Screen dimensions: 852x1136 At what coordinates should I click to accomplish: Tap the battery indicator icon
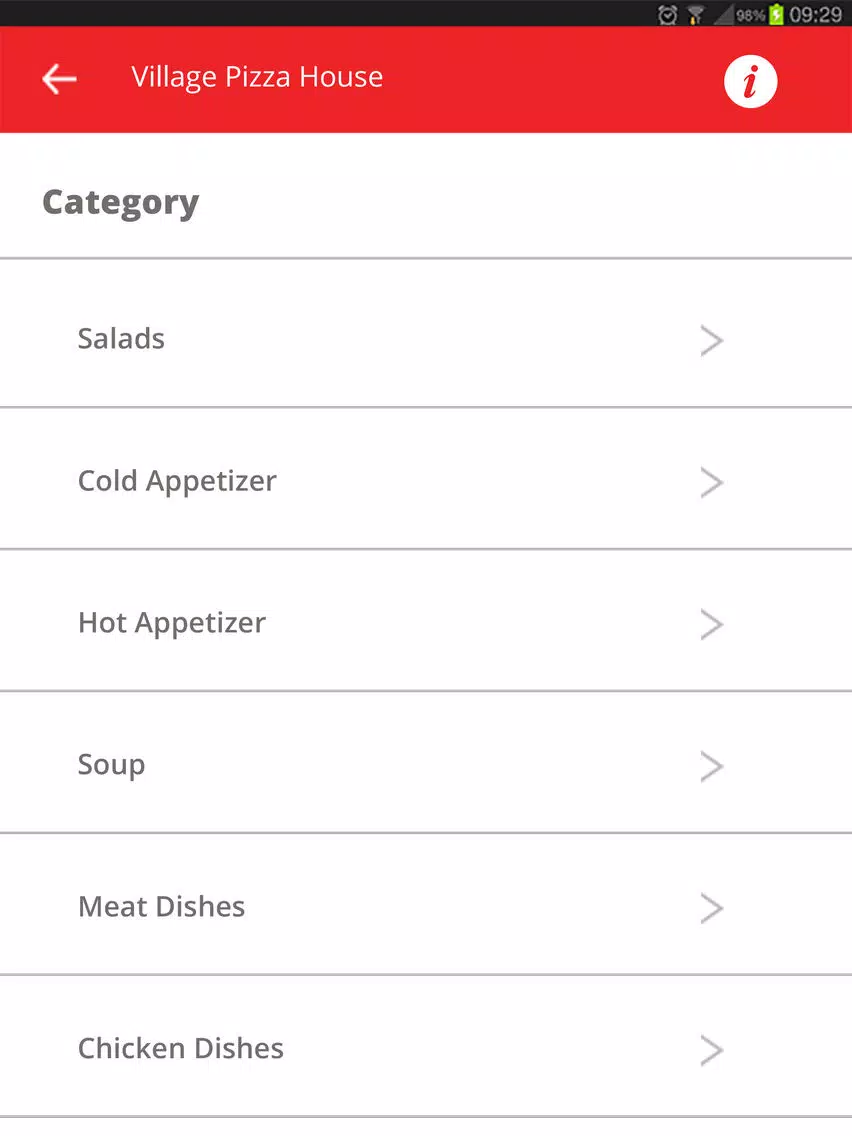[x=776, y=14]
